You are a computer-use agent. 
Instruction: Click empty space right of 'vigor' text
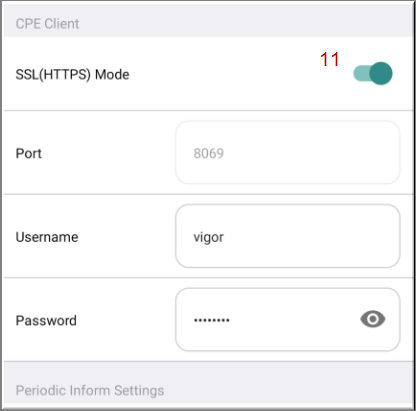(x=310, y=236)
